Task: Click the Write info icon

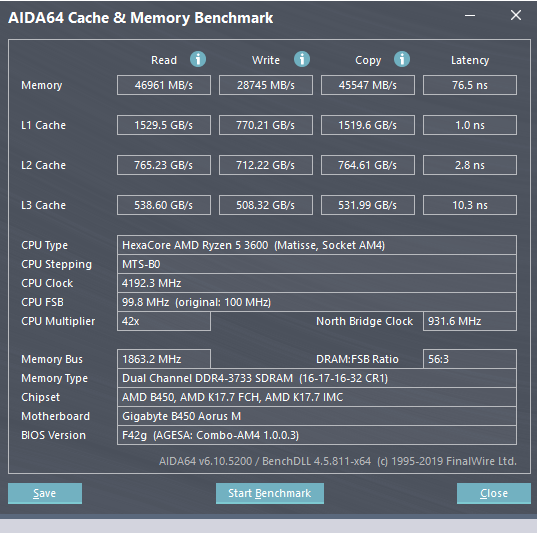Action: tap(302, 59)
